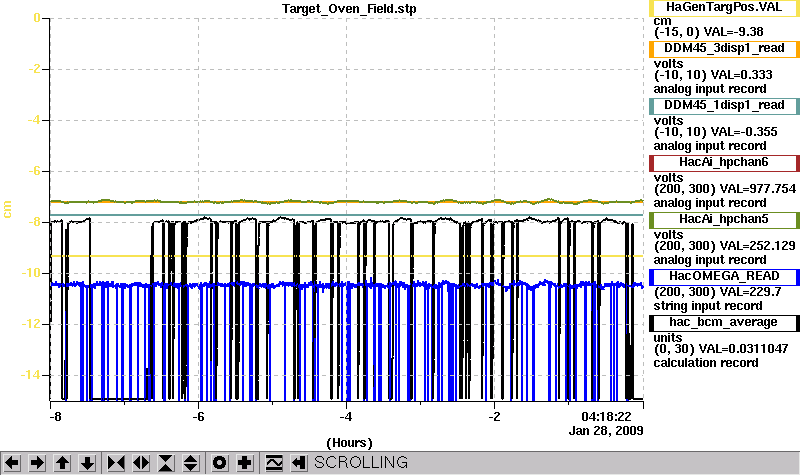The height and width of the screenshot is (475, 800).
Task: Click the -10 tick label on the y-axis
Action: coord(30,273)
